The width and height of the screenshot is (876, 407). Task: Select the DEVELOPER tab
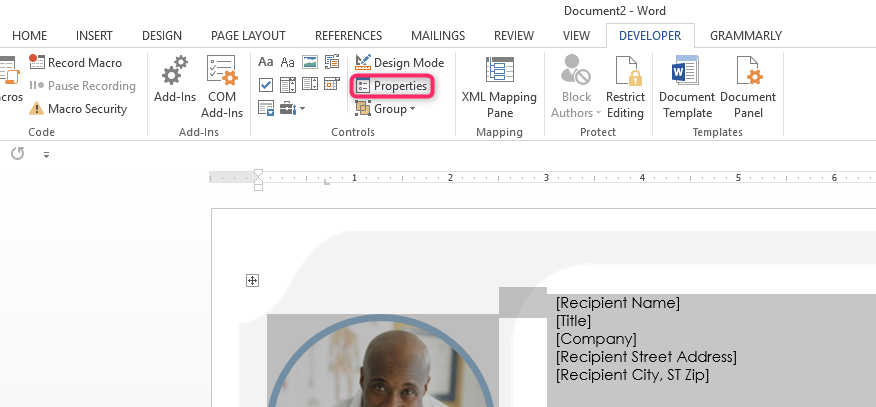[x=650, y=36]
